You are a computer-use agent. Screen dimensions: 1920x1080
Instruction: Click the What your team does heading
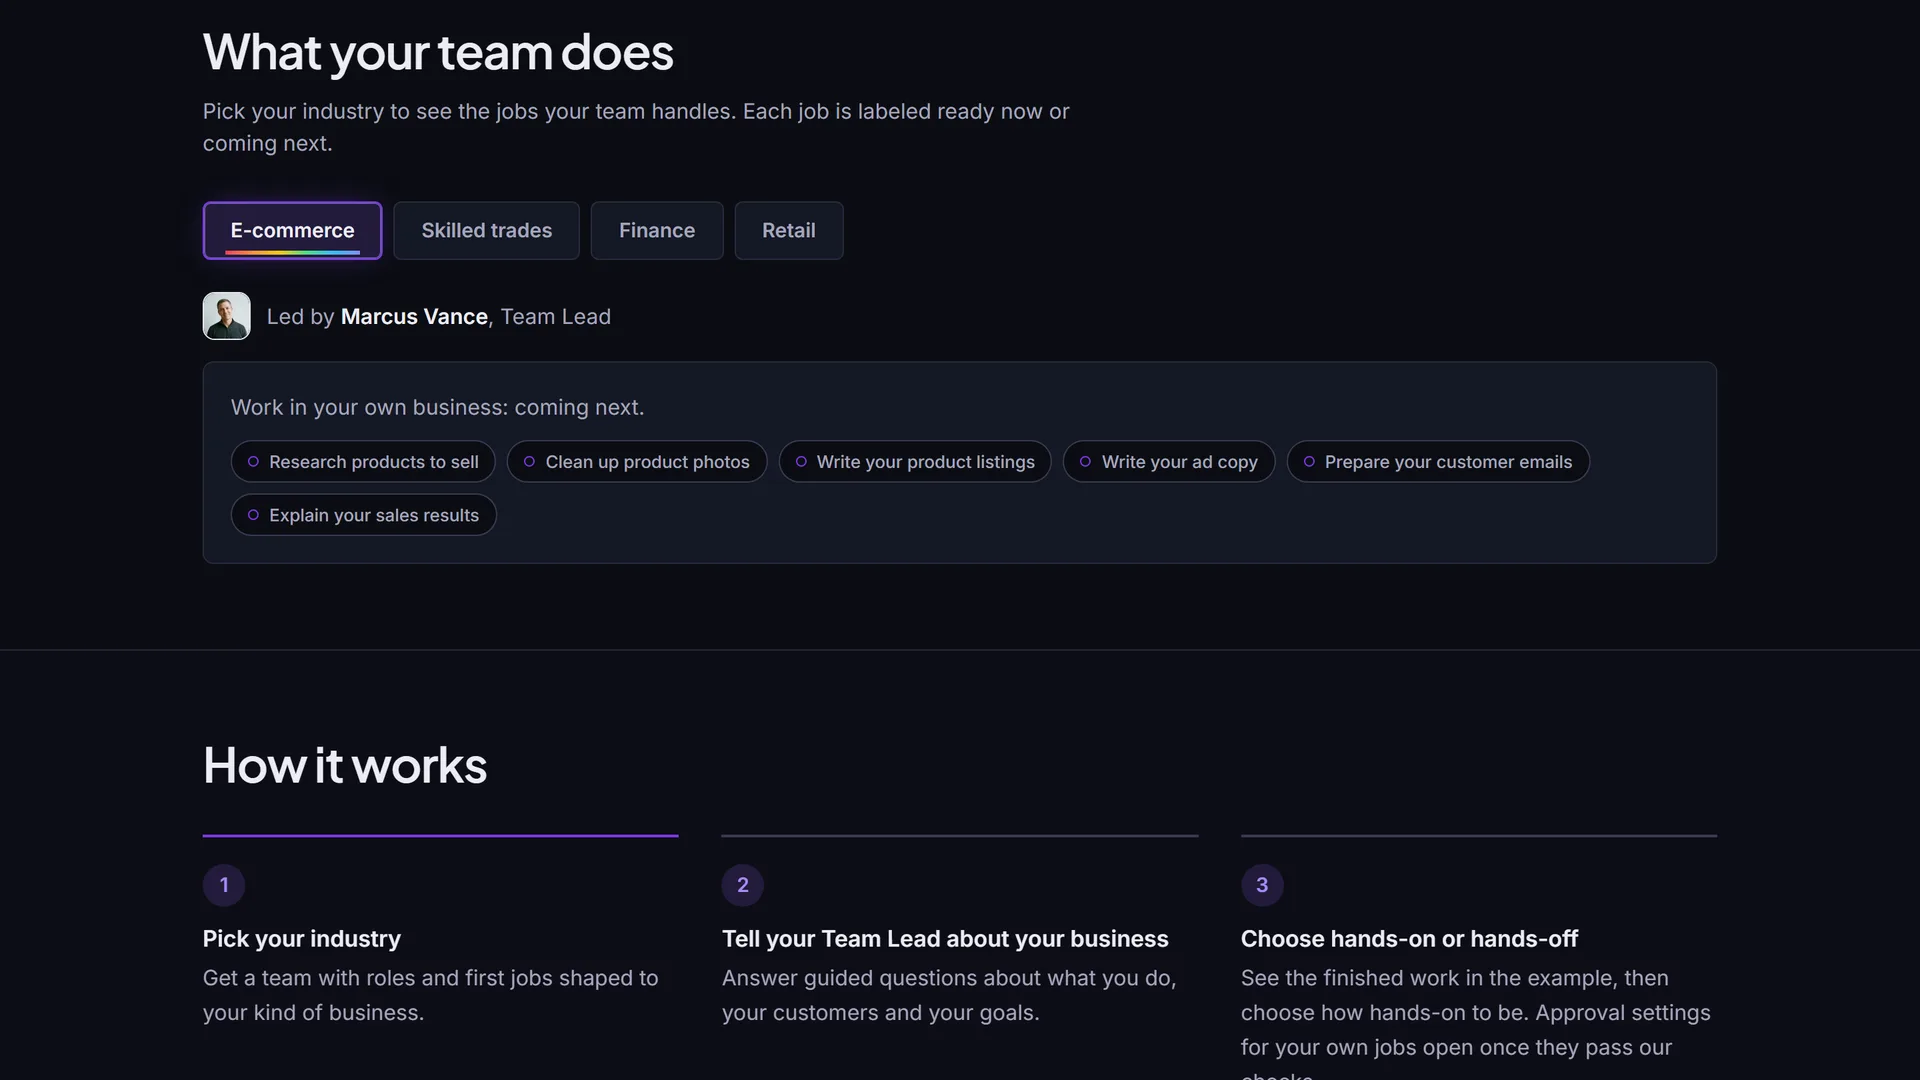(438, 52)
